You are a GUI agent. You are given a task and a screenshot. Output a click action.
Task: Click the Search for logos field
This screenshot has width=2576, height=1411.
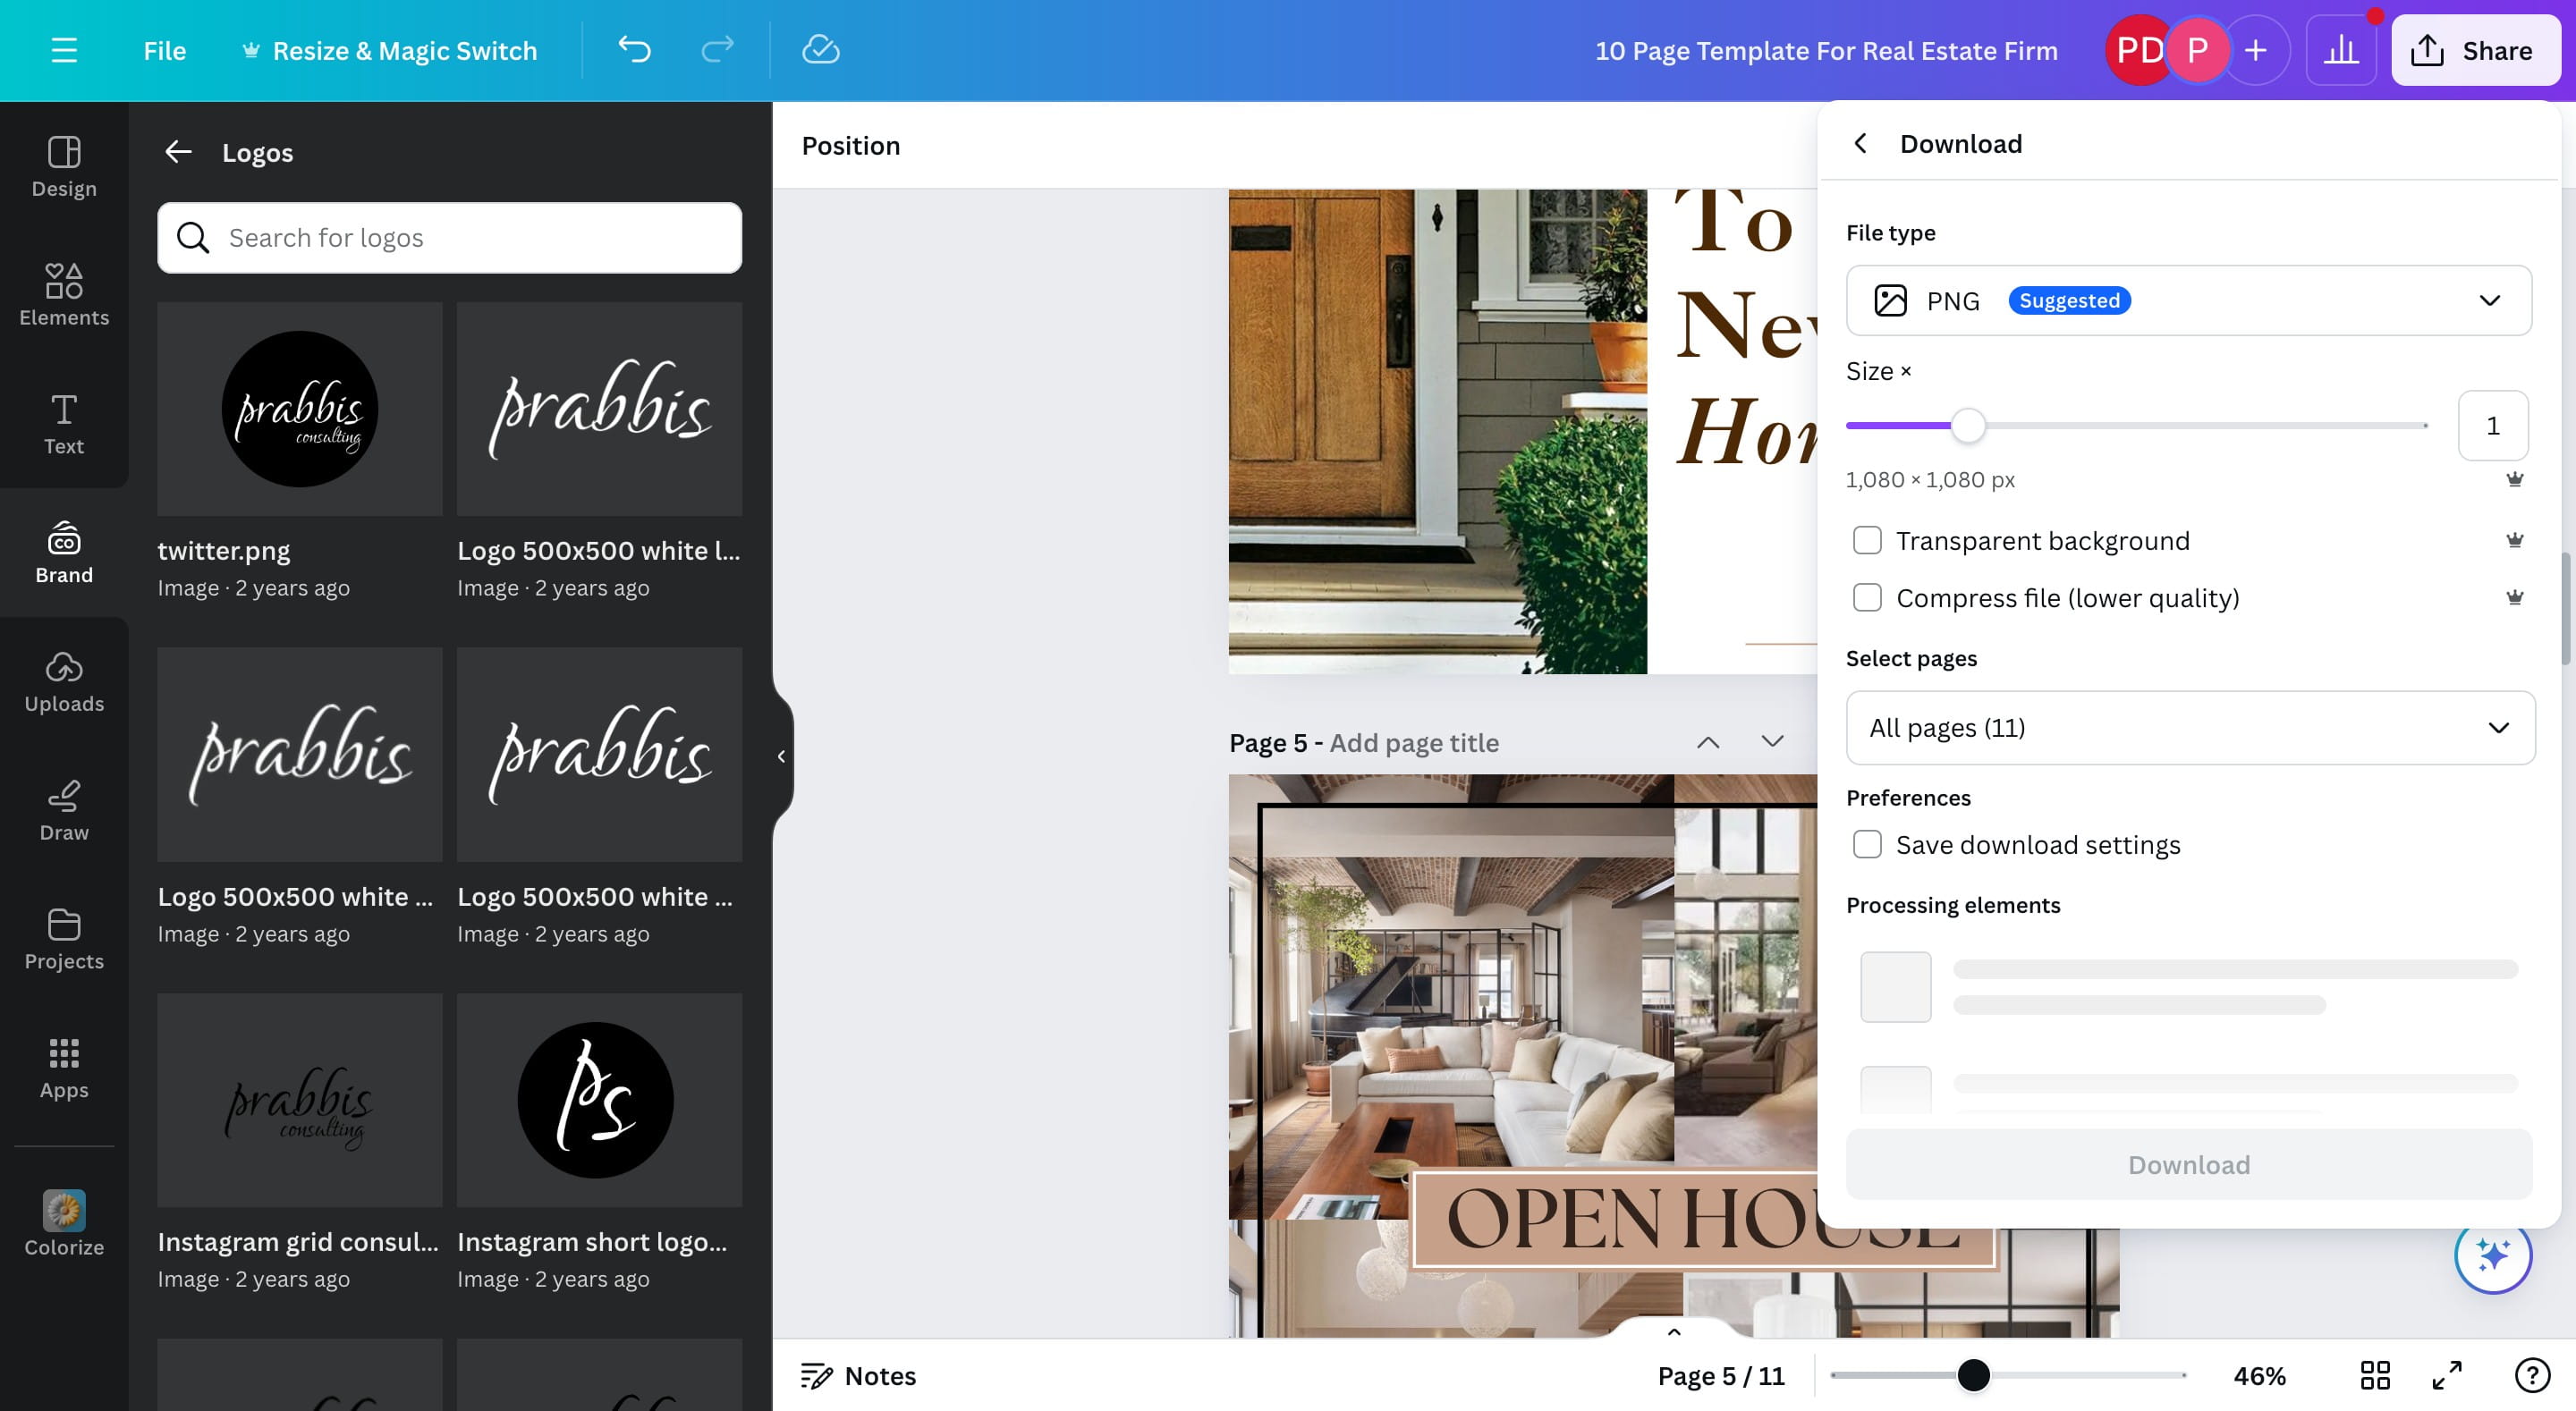pyautogui.click(x=449, y=237)
